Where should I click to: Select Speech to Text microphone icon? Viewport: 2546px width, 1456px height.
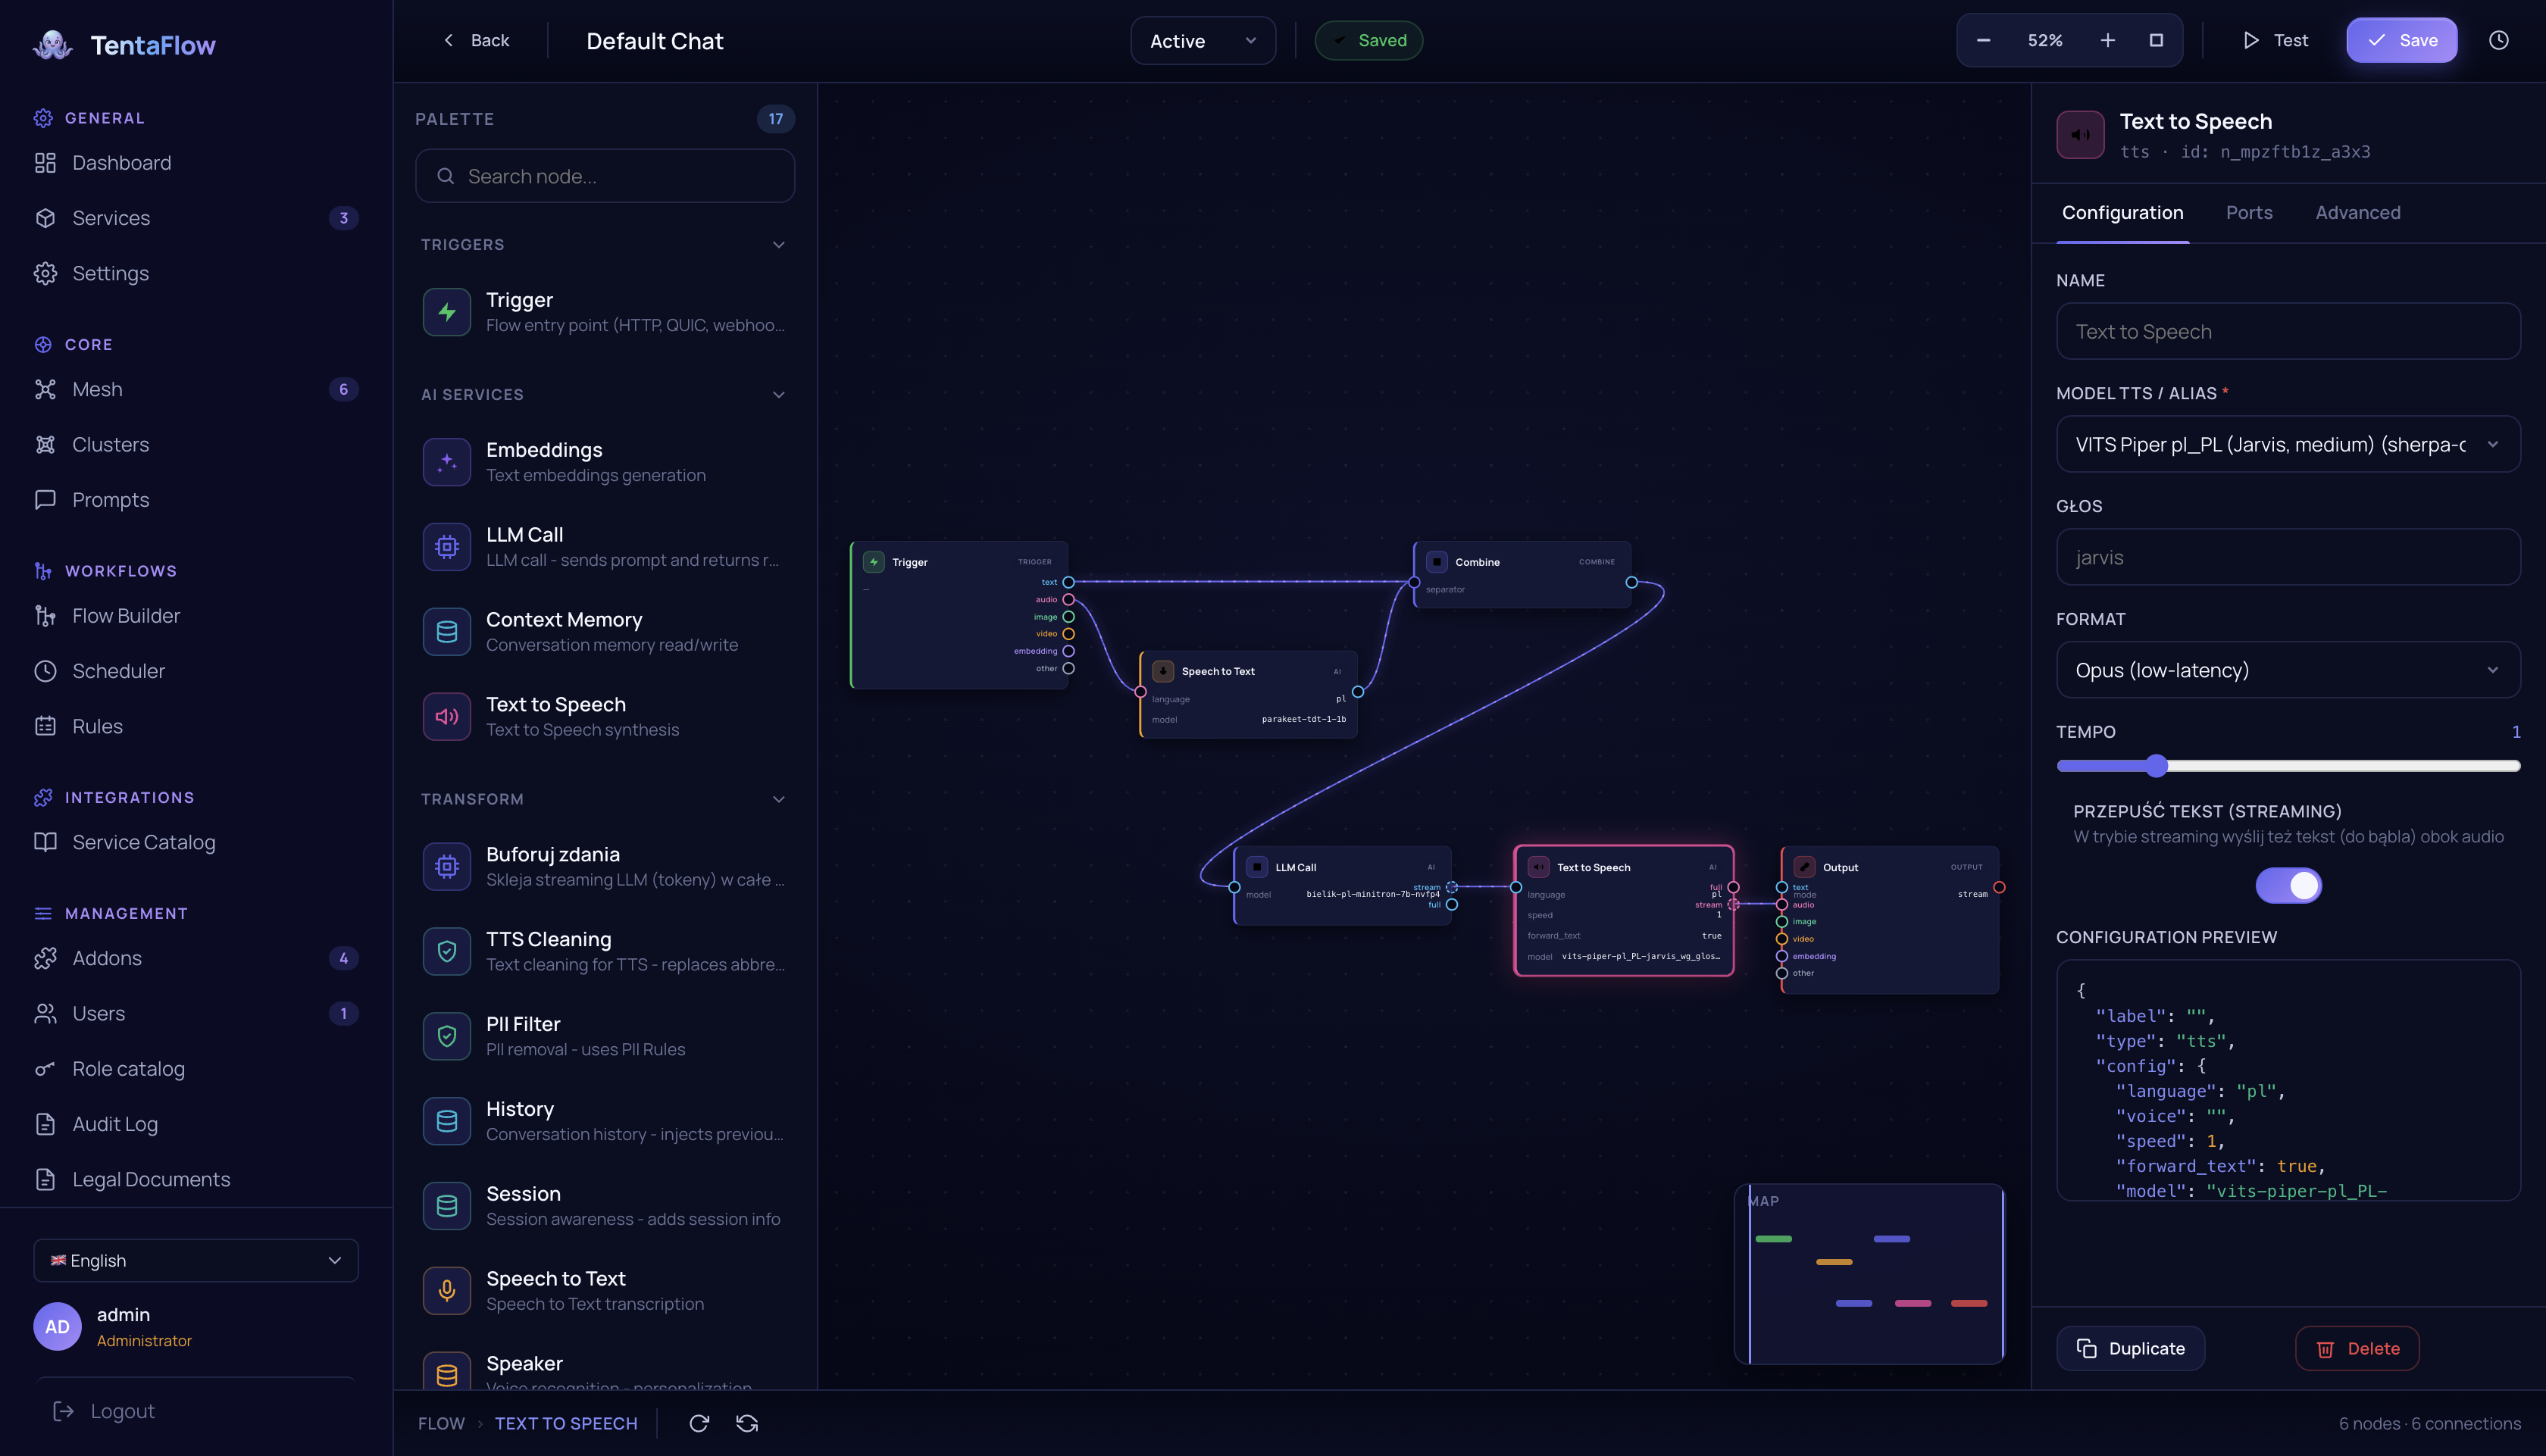[447, 1291]
